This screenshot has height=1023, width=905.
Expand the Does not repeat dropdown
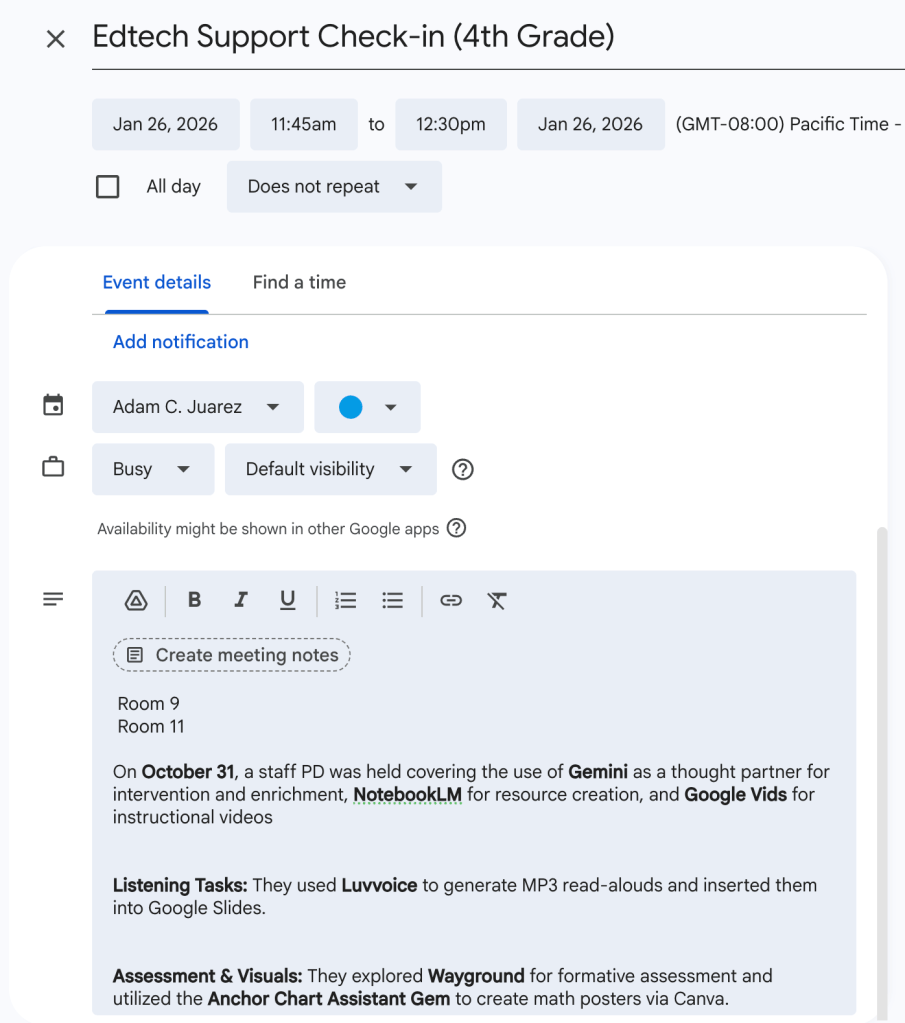(x=333, y=187)
